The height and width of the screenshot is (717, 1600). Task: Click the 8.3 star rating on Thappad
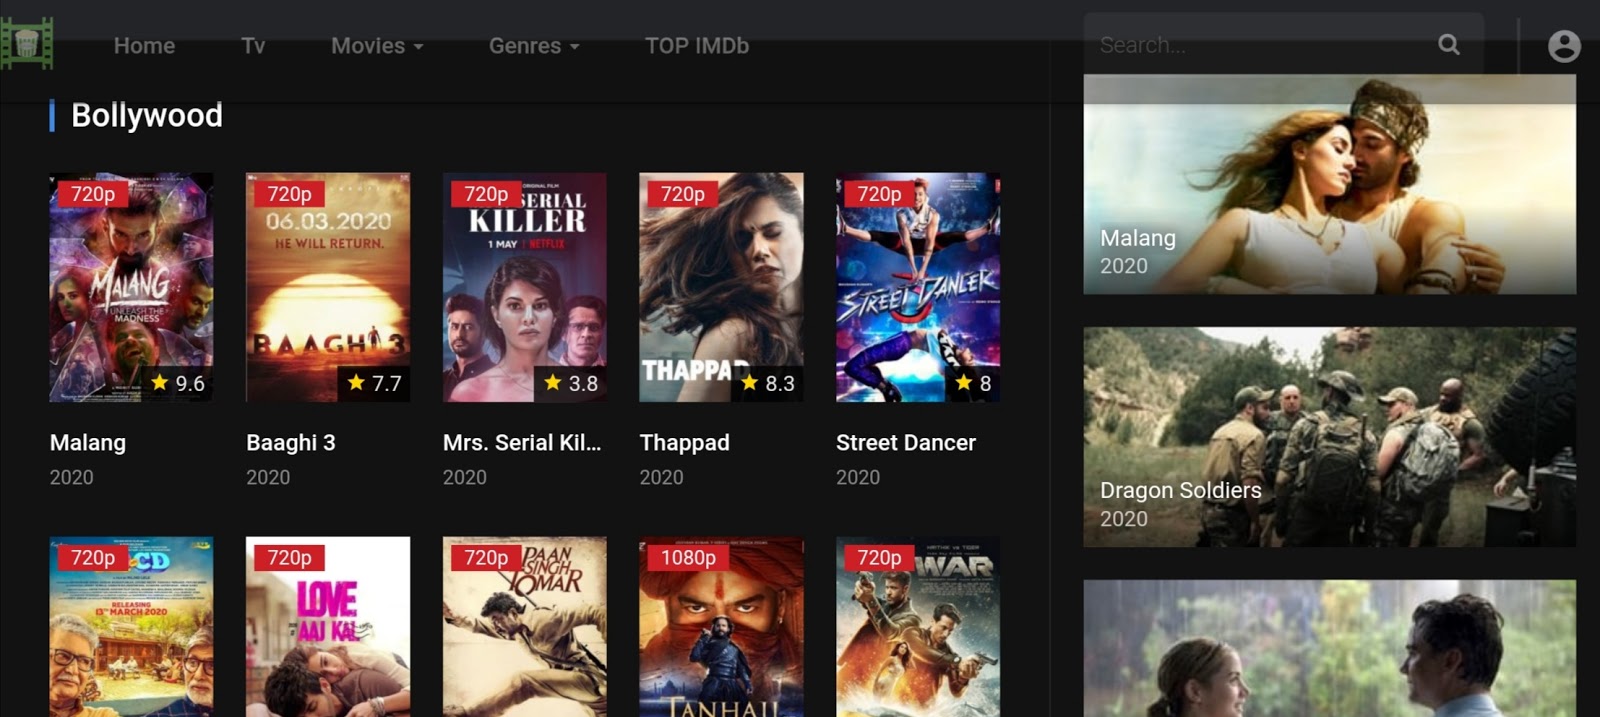pos(768,383)
